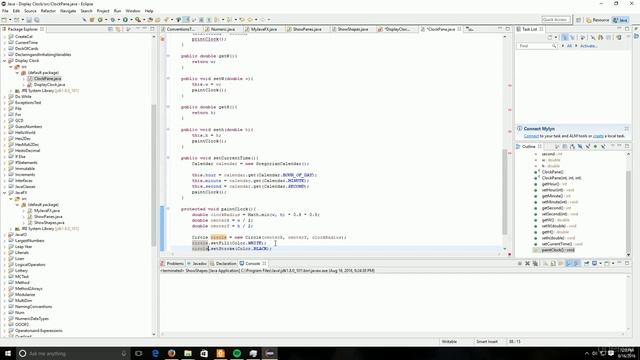
Task: Open the Run button dropdown arrow
Action: coord(131,20)
